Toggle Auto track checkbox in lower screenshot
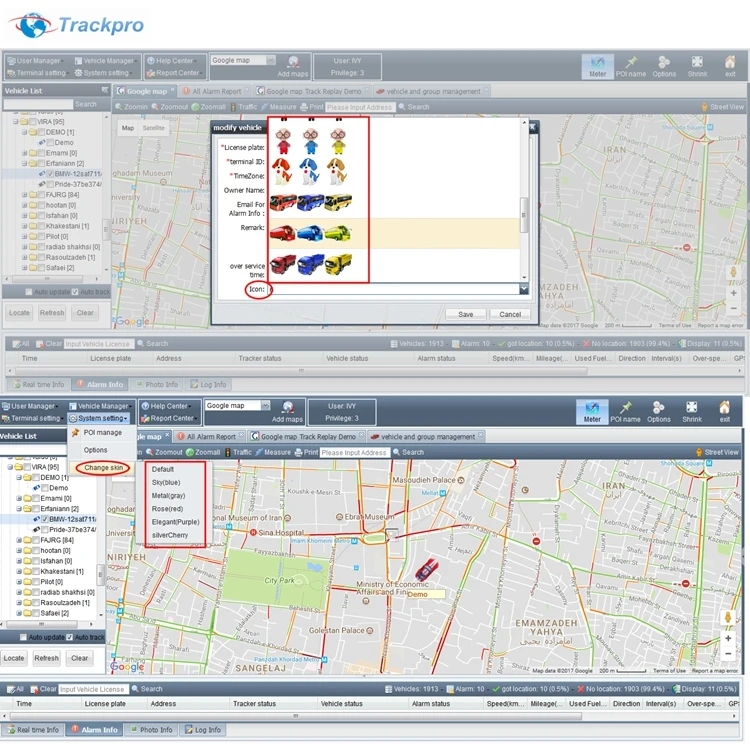Image resolution: width=750 pixels, height=750 pixels. (70, 637)
